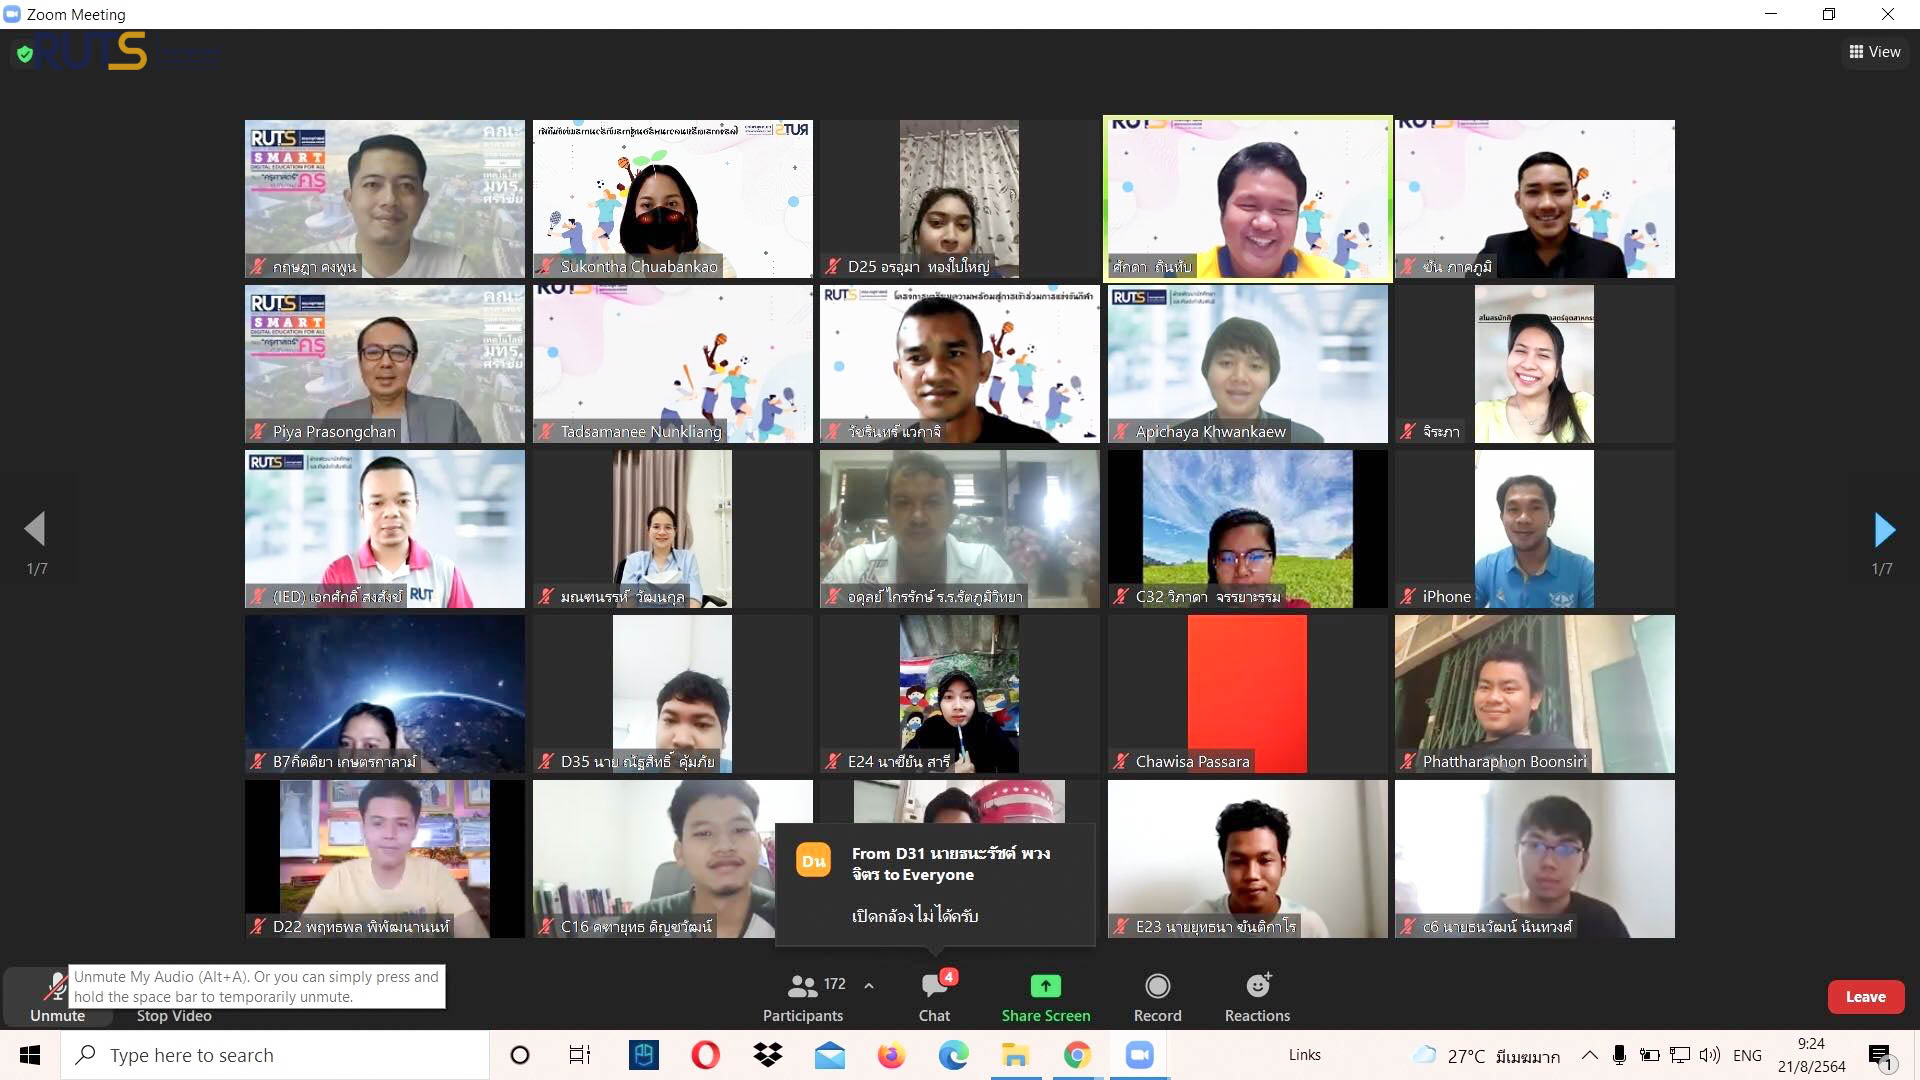Select Phattharaphon Boonsiri video tile

(1534, 694)
